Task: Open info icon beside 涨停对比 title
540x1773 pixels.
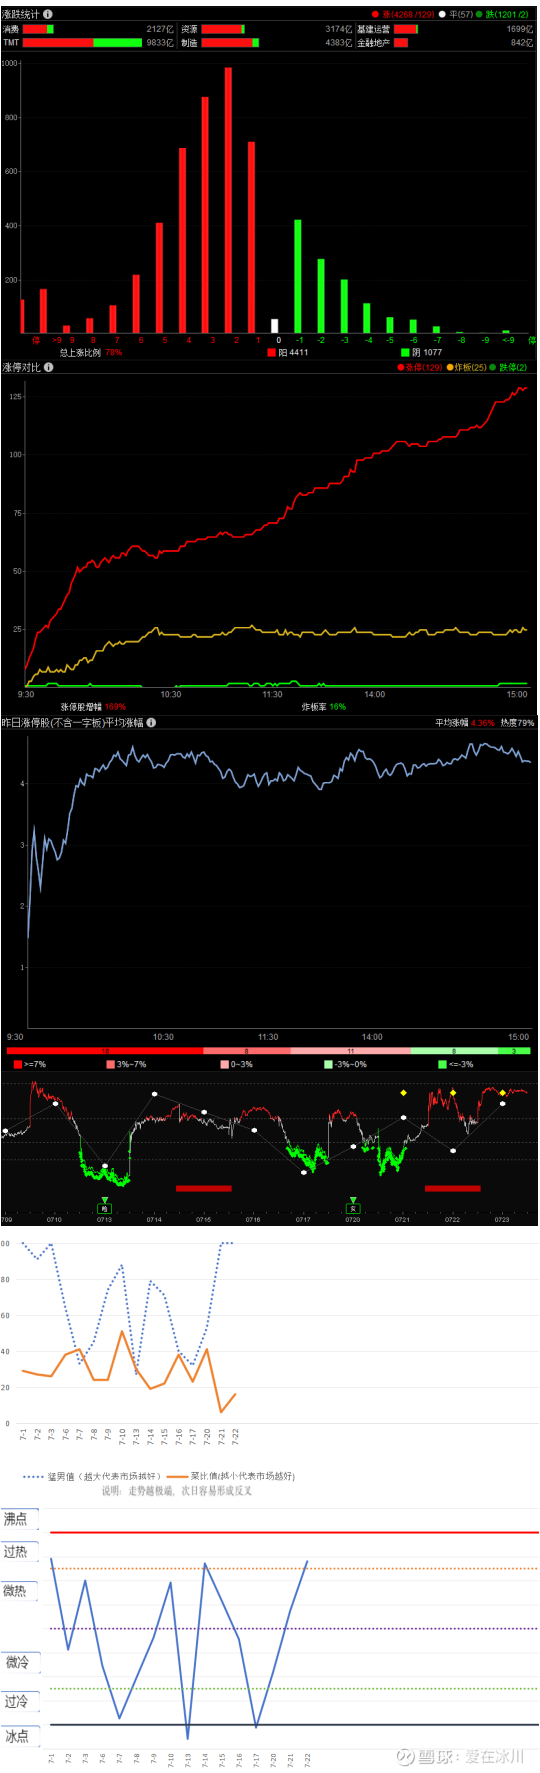Action: (x=49, y=367)
